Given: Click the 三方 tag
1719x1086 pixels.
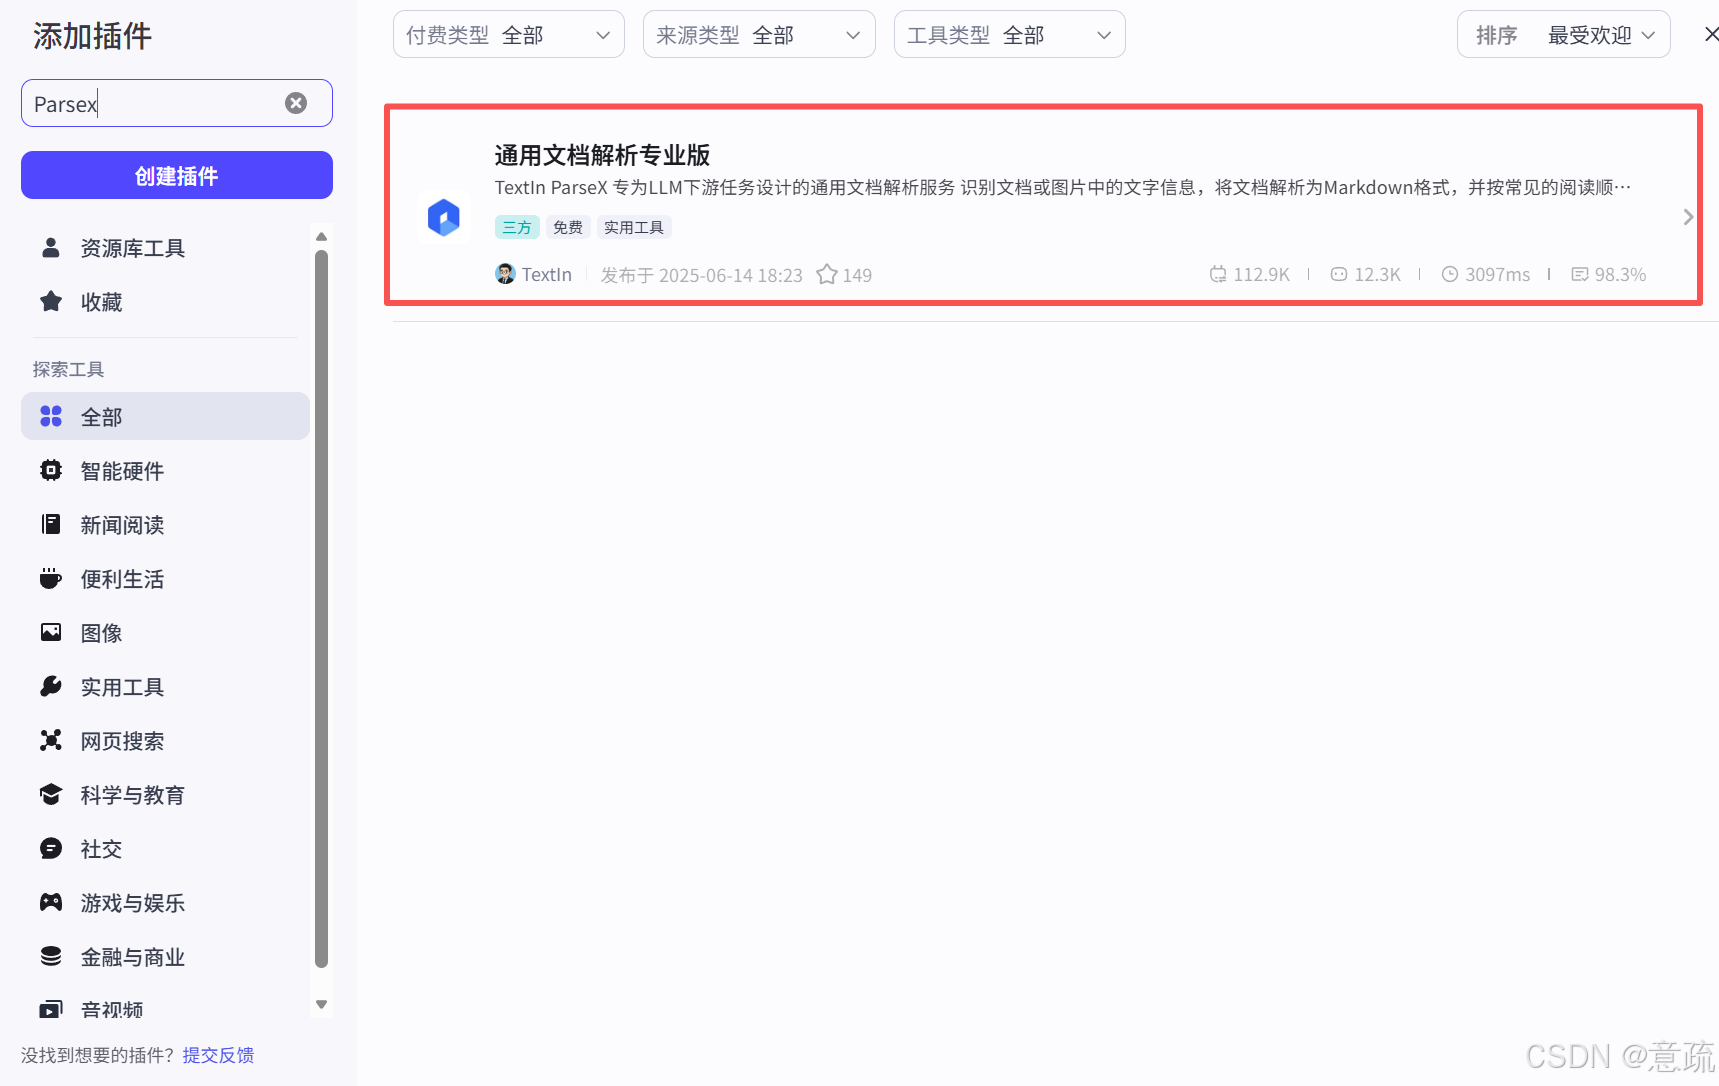Looking at the screenshot, I should click(x=517, y=227).
